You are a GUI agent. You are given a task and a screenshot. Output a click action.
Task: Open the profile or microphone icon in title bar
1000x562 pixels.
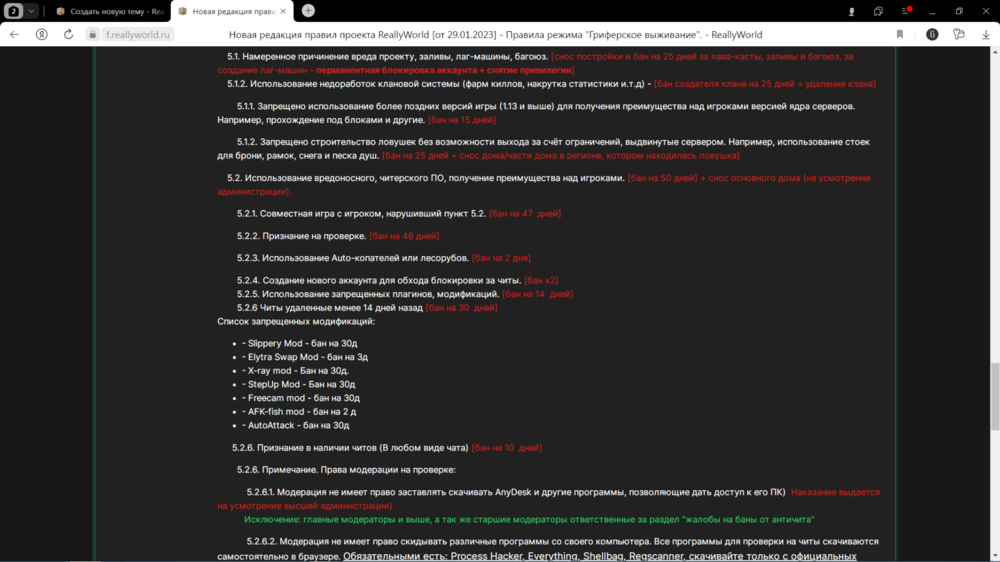(x=851, y=11)
